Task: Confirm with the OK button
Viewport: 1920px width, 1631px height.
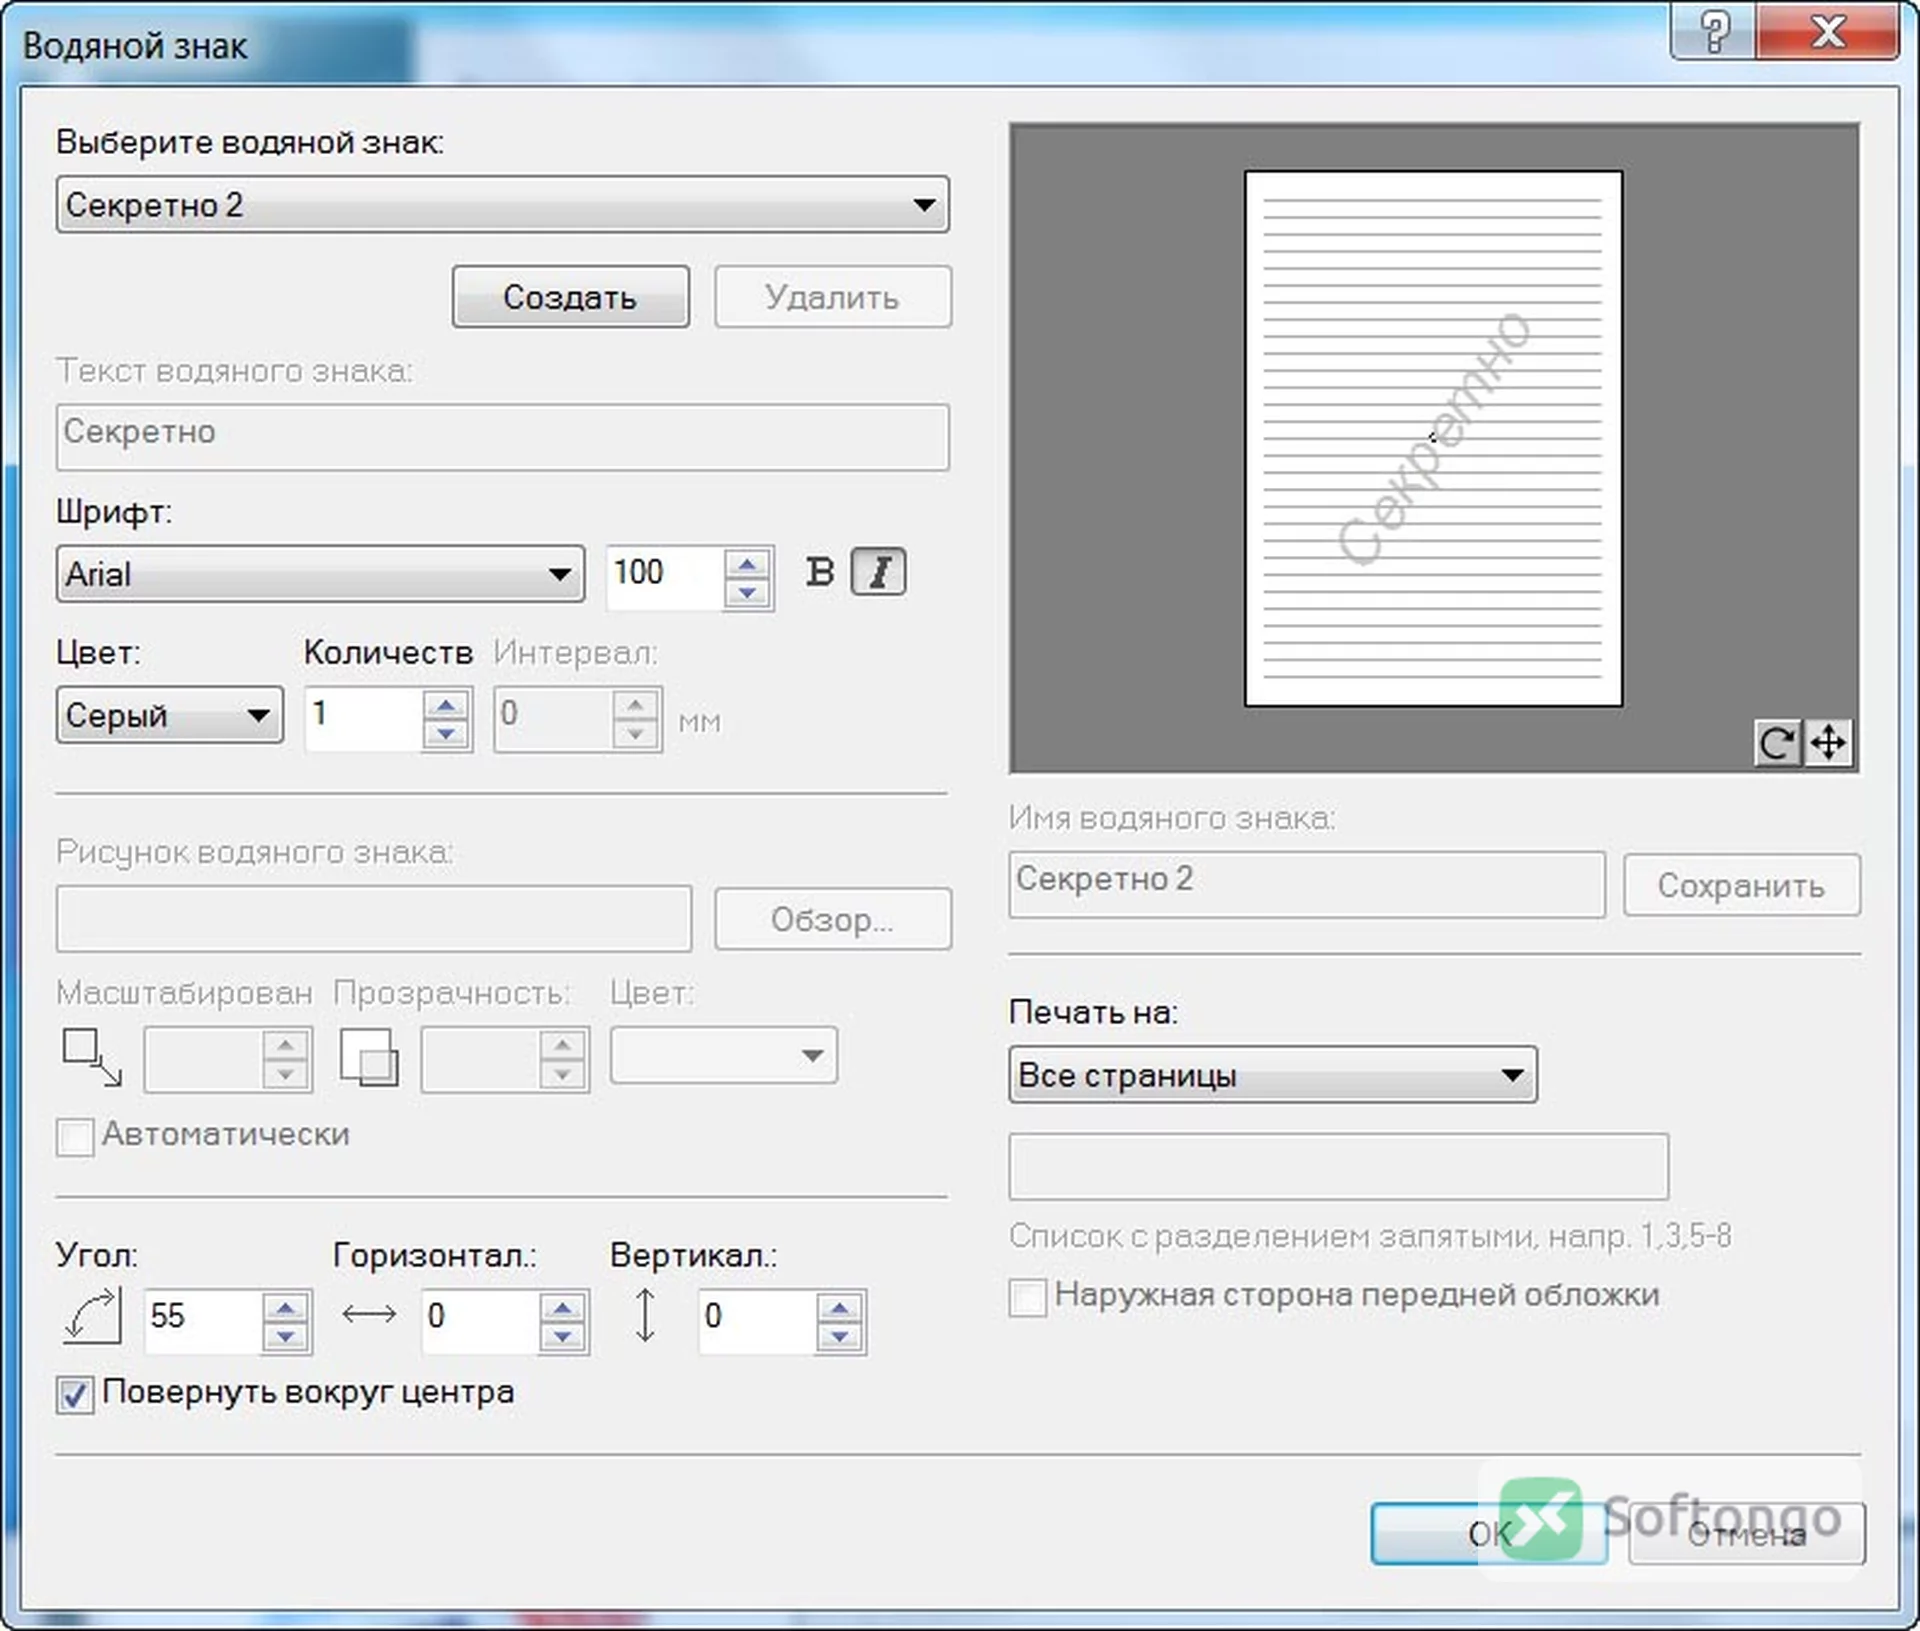Action: pyautogui.click(x=1489, y=1533)
